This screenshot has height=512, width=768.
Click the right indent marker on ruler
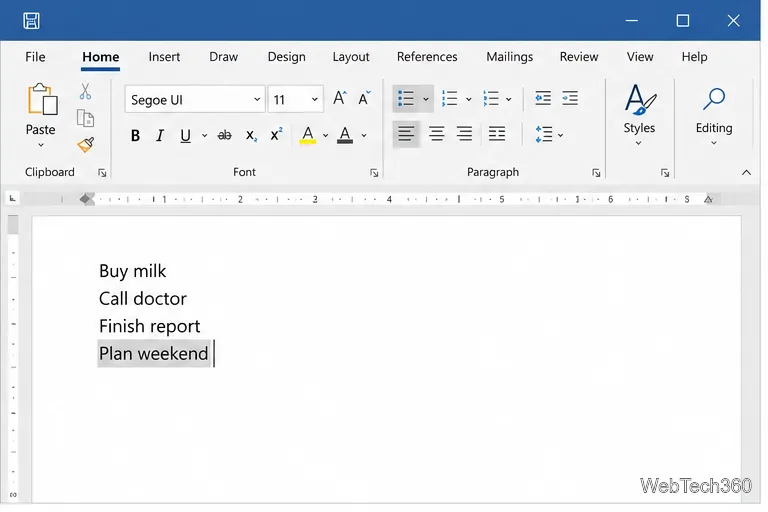click(708, 199)
